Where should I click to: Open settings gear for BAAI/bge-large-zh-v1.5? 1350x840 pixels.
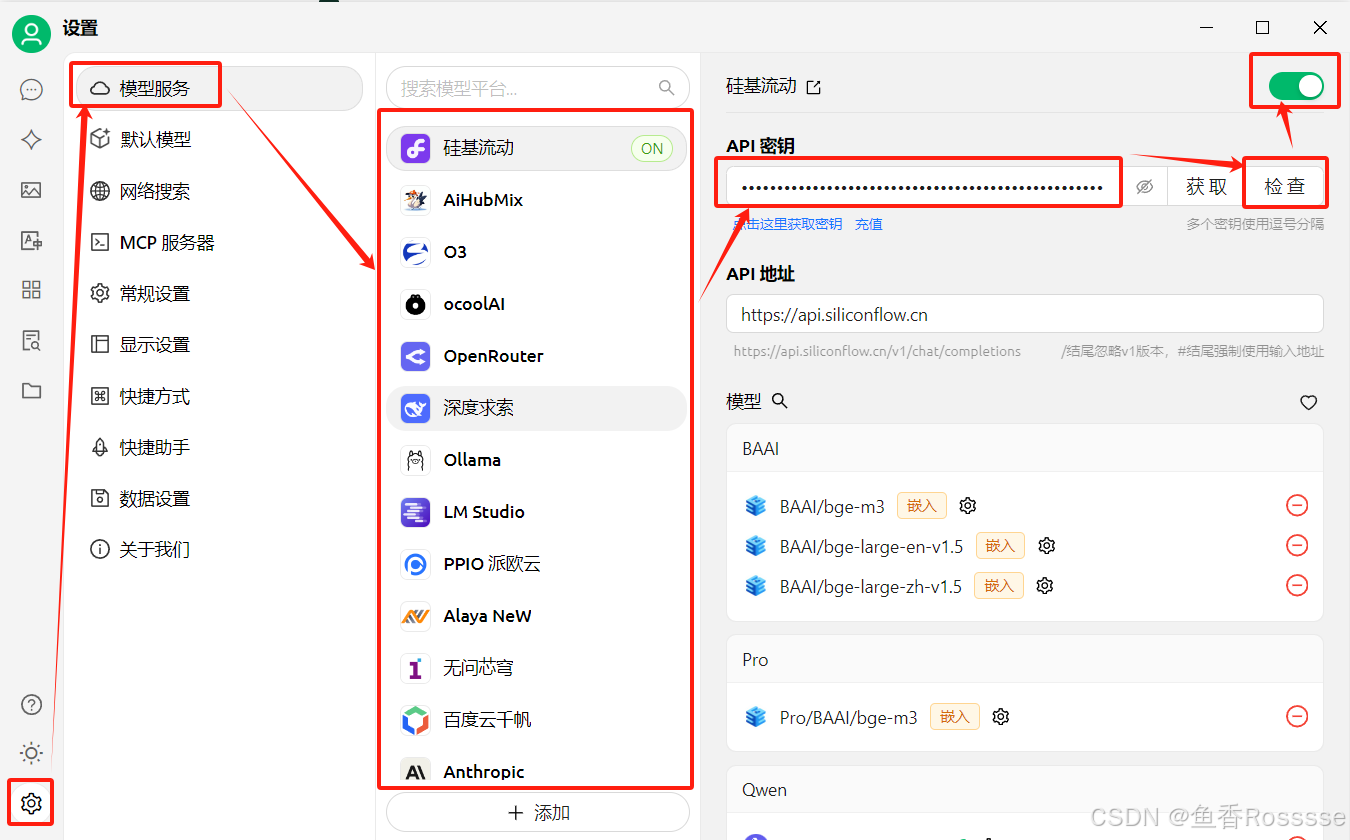point(1045,586)
